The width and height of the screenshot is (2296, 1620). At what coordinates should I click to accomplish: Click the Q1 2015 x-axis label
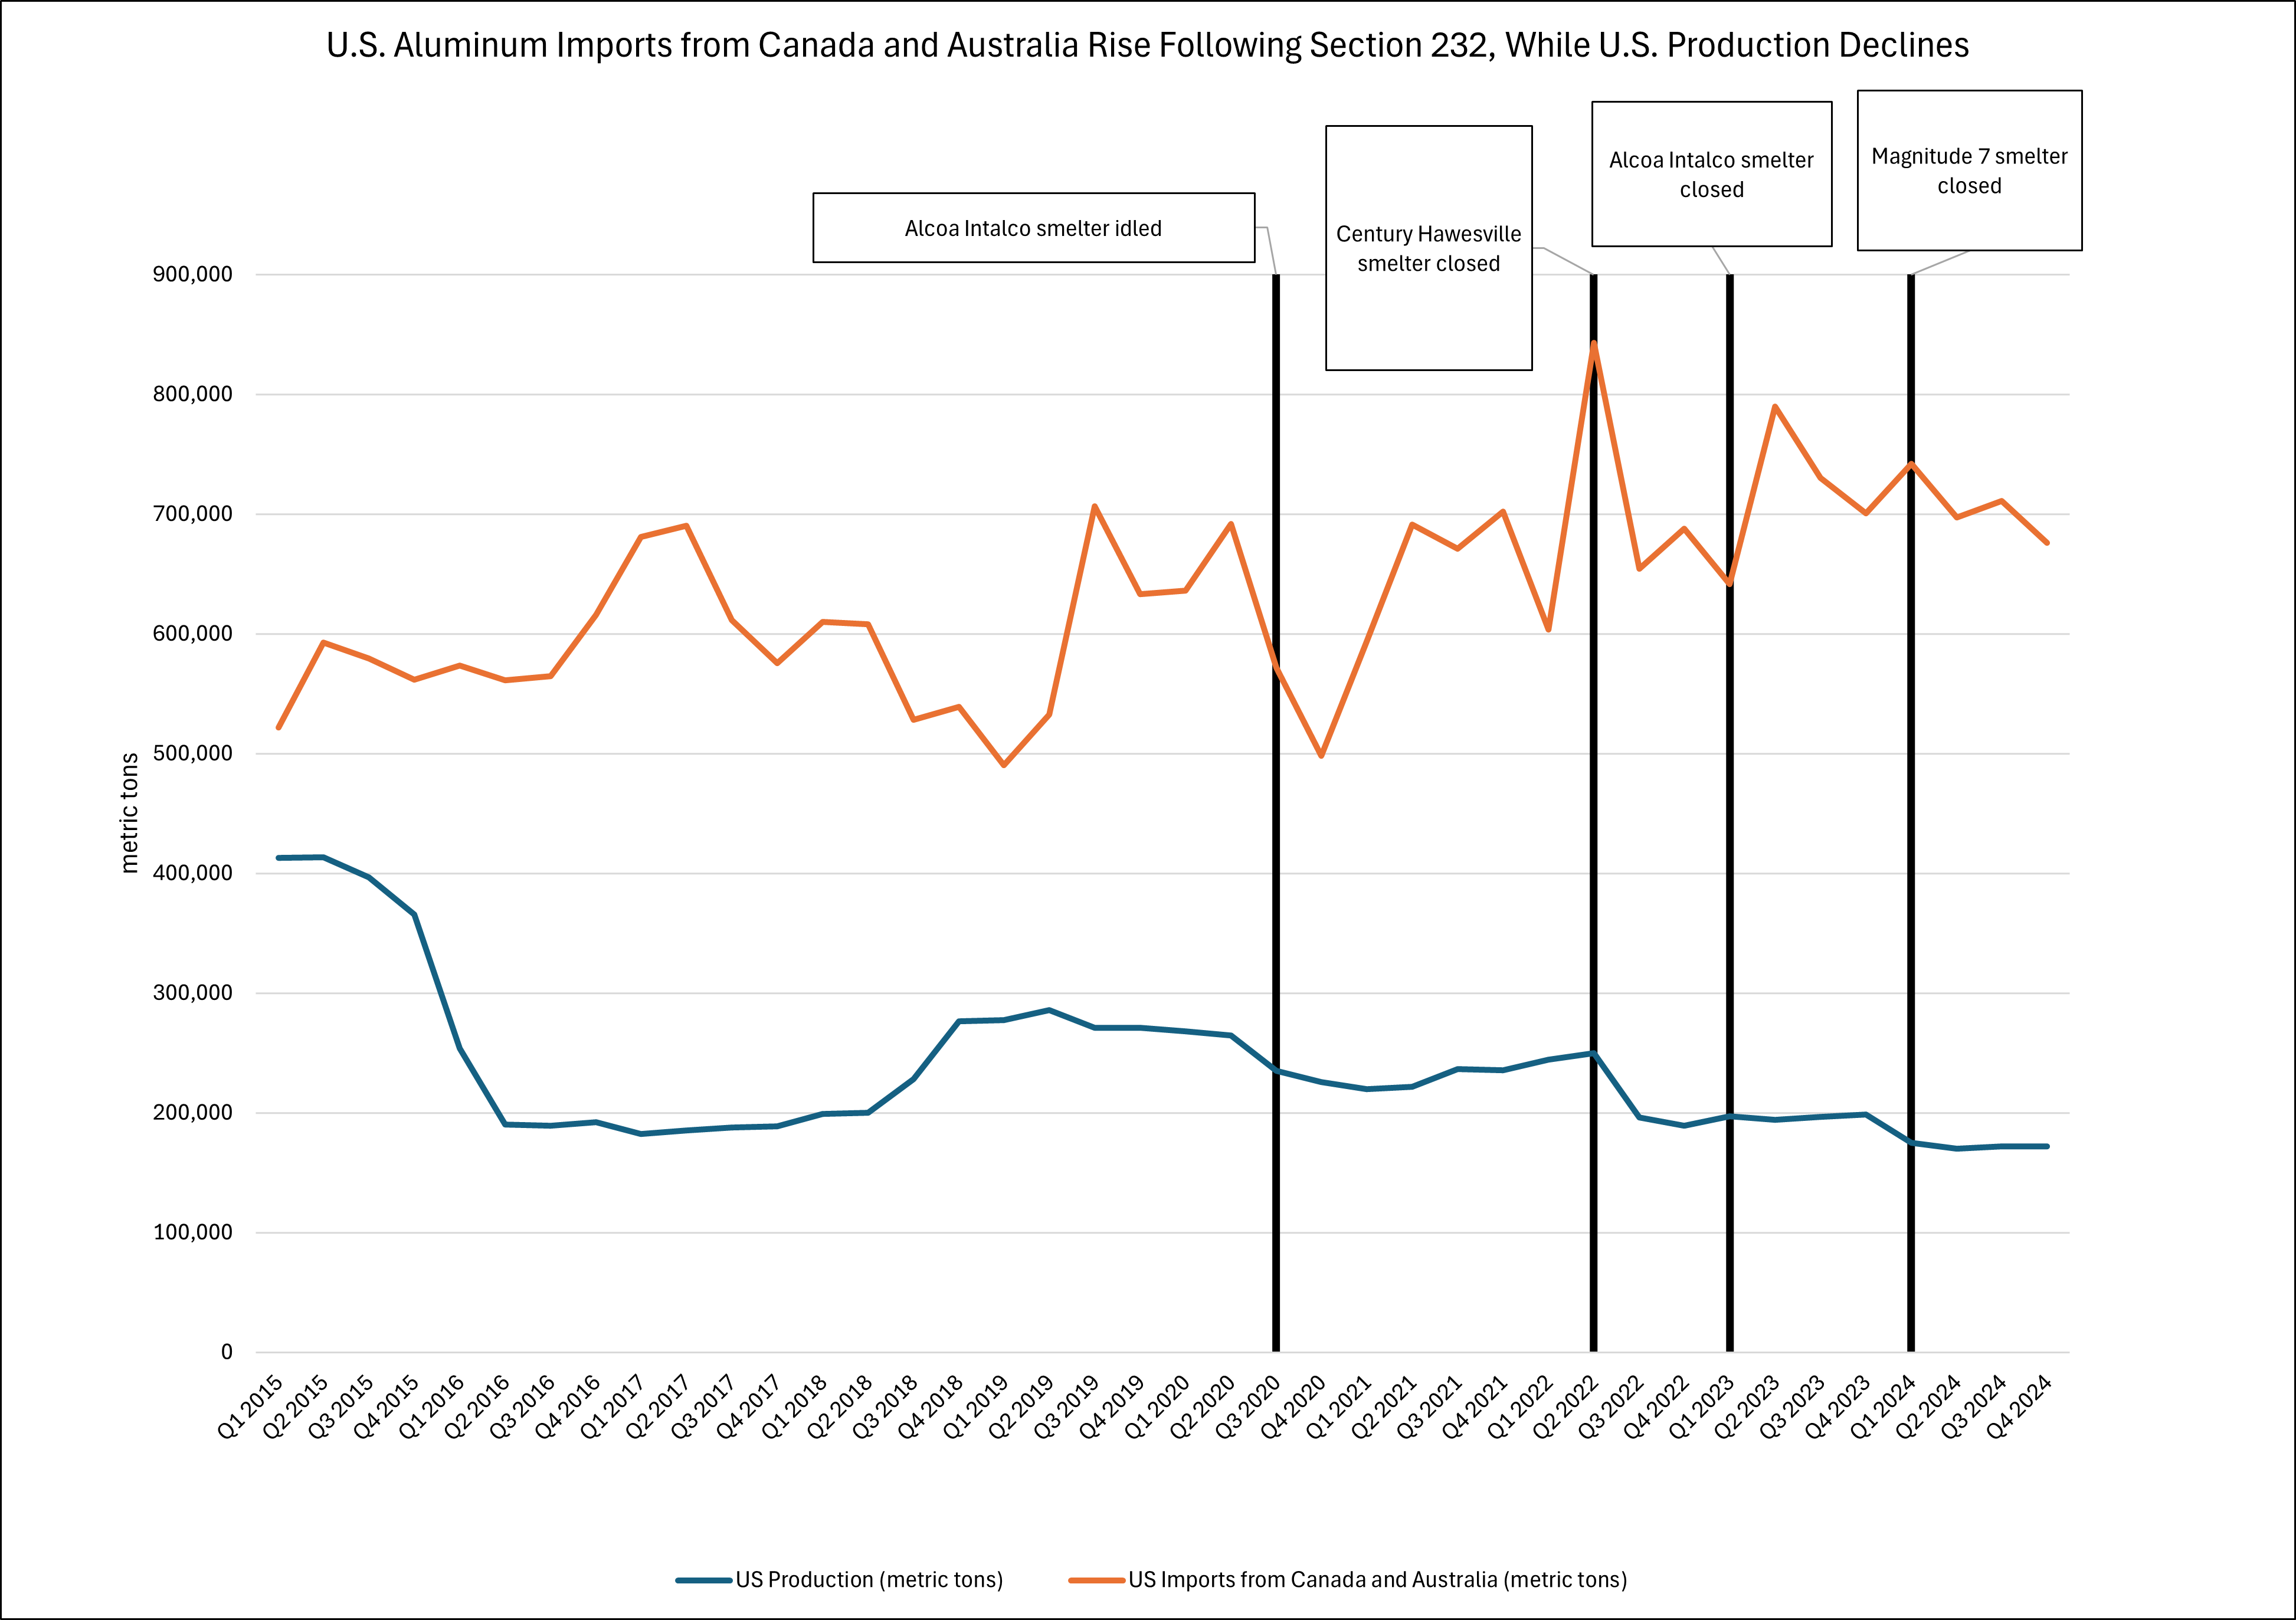click(250, 1407)
